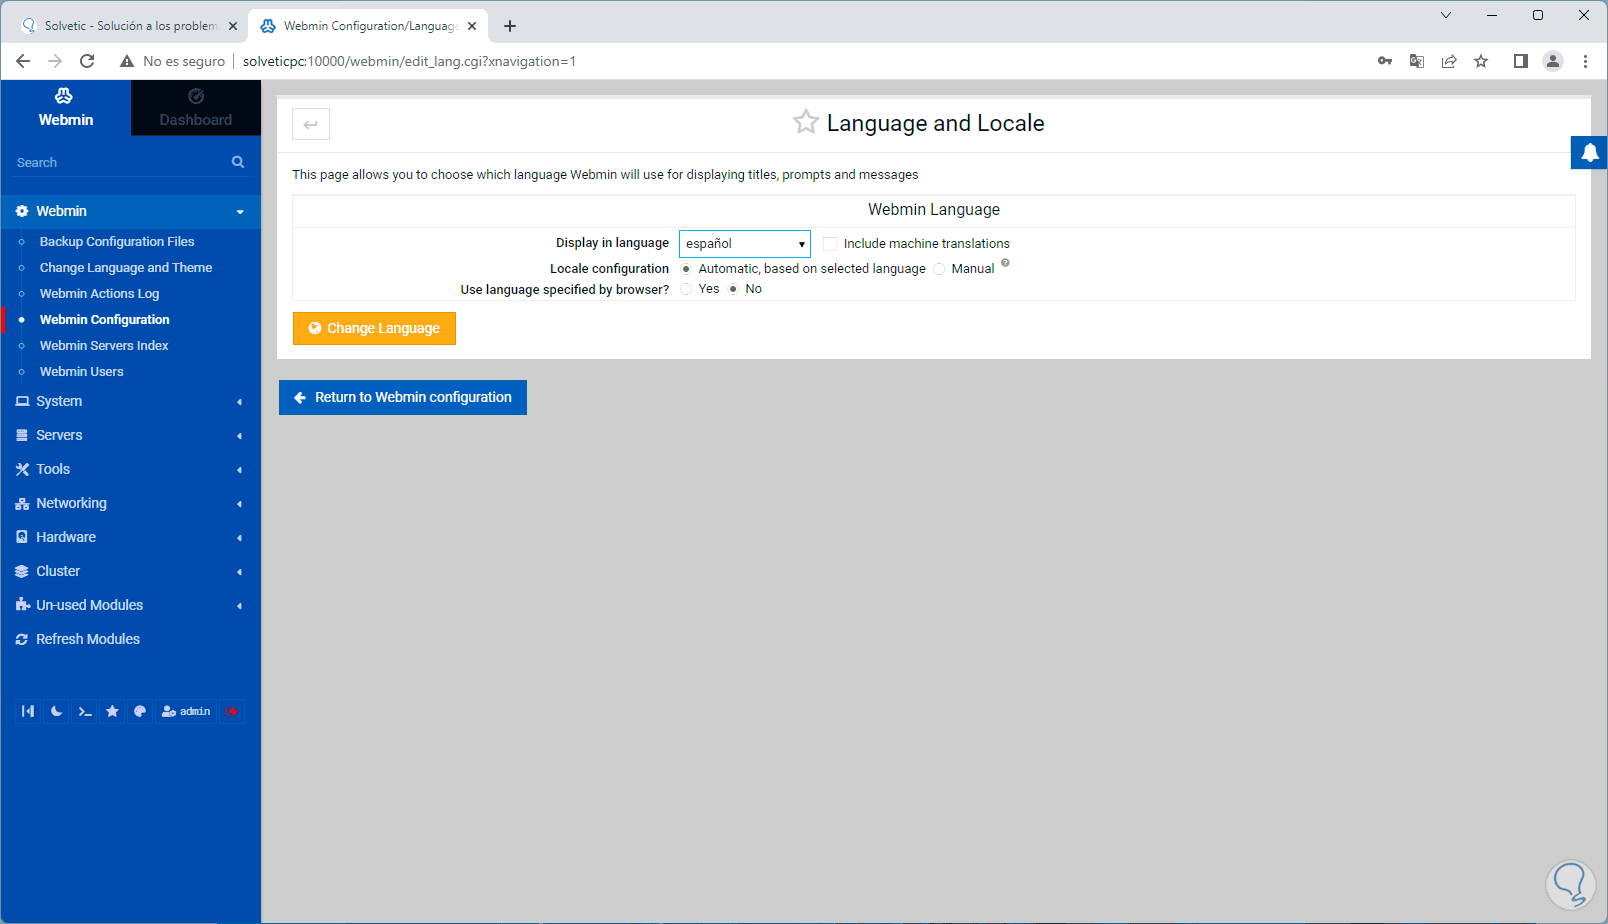Expand the Tools sidebar section
Screen dimensions: 1608x924
pyautogui.click(x=130, y=469)
